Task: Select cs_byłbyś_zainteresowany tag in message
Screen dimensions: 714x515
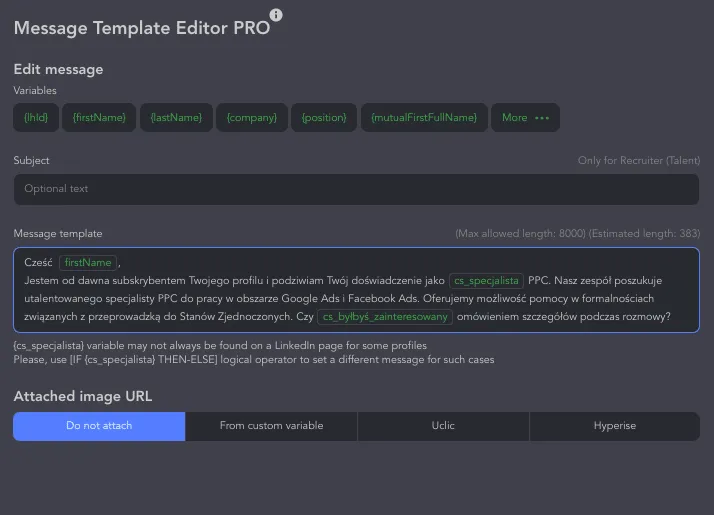Action: click(x=385, y=317)
